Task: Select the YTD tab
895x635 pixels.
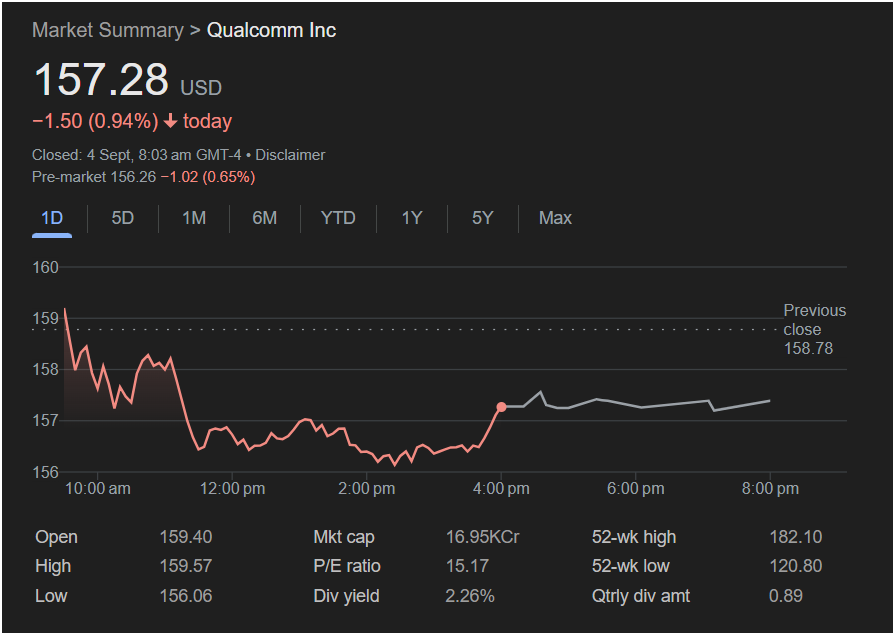Action: point(338,218)
